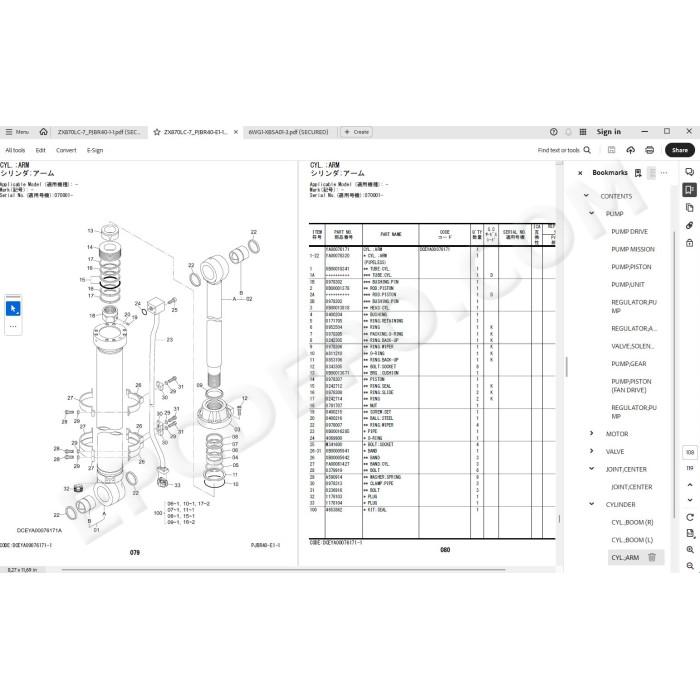Image resolution: width=700 pixels, height=700 pixels.
Task: Open the page thumbnails copy icon
Action: [x=689, y=208]
